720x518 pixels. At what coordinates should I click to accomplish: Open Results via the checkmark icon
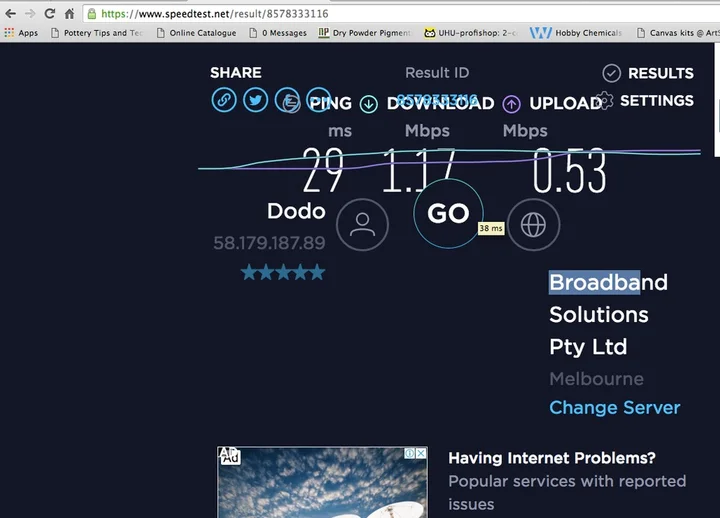pos(612,73)
